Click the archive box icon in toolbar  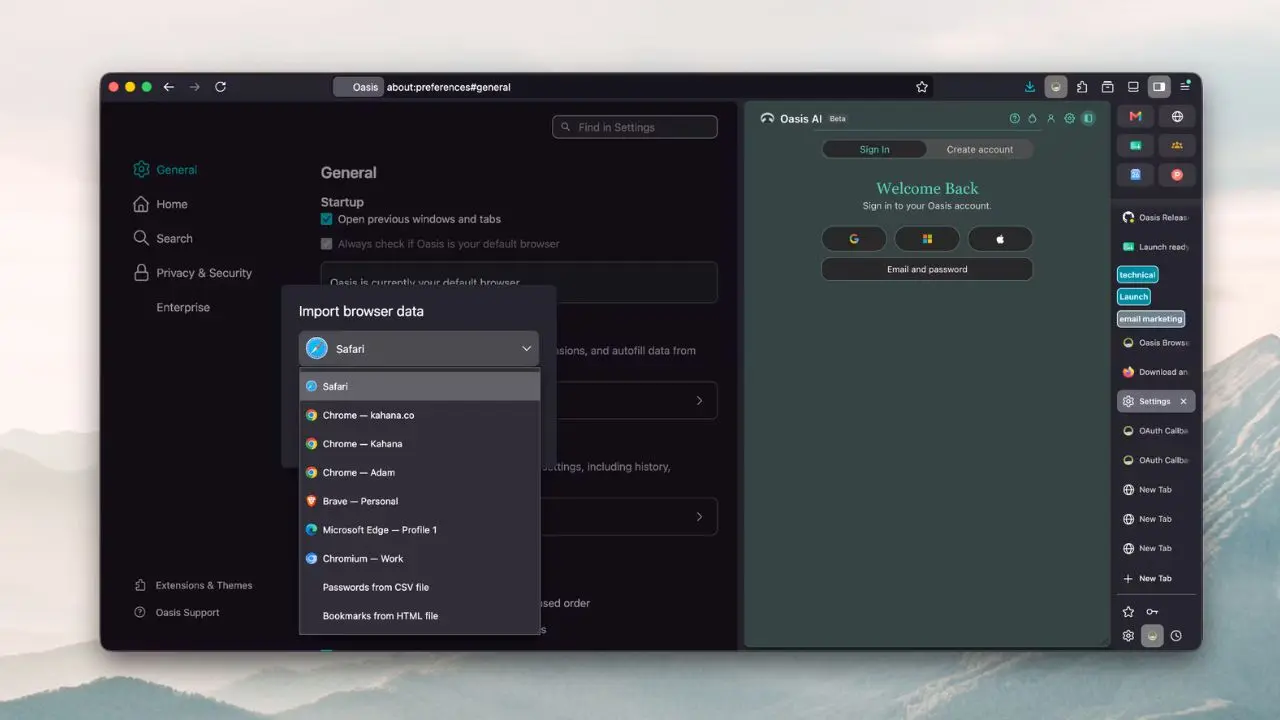(1108, 87)
